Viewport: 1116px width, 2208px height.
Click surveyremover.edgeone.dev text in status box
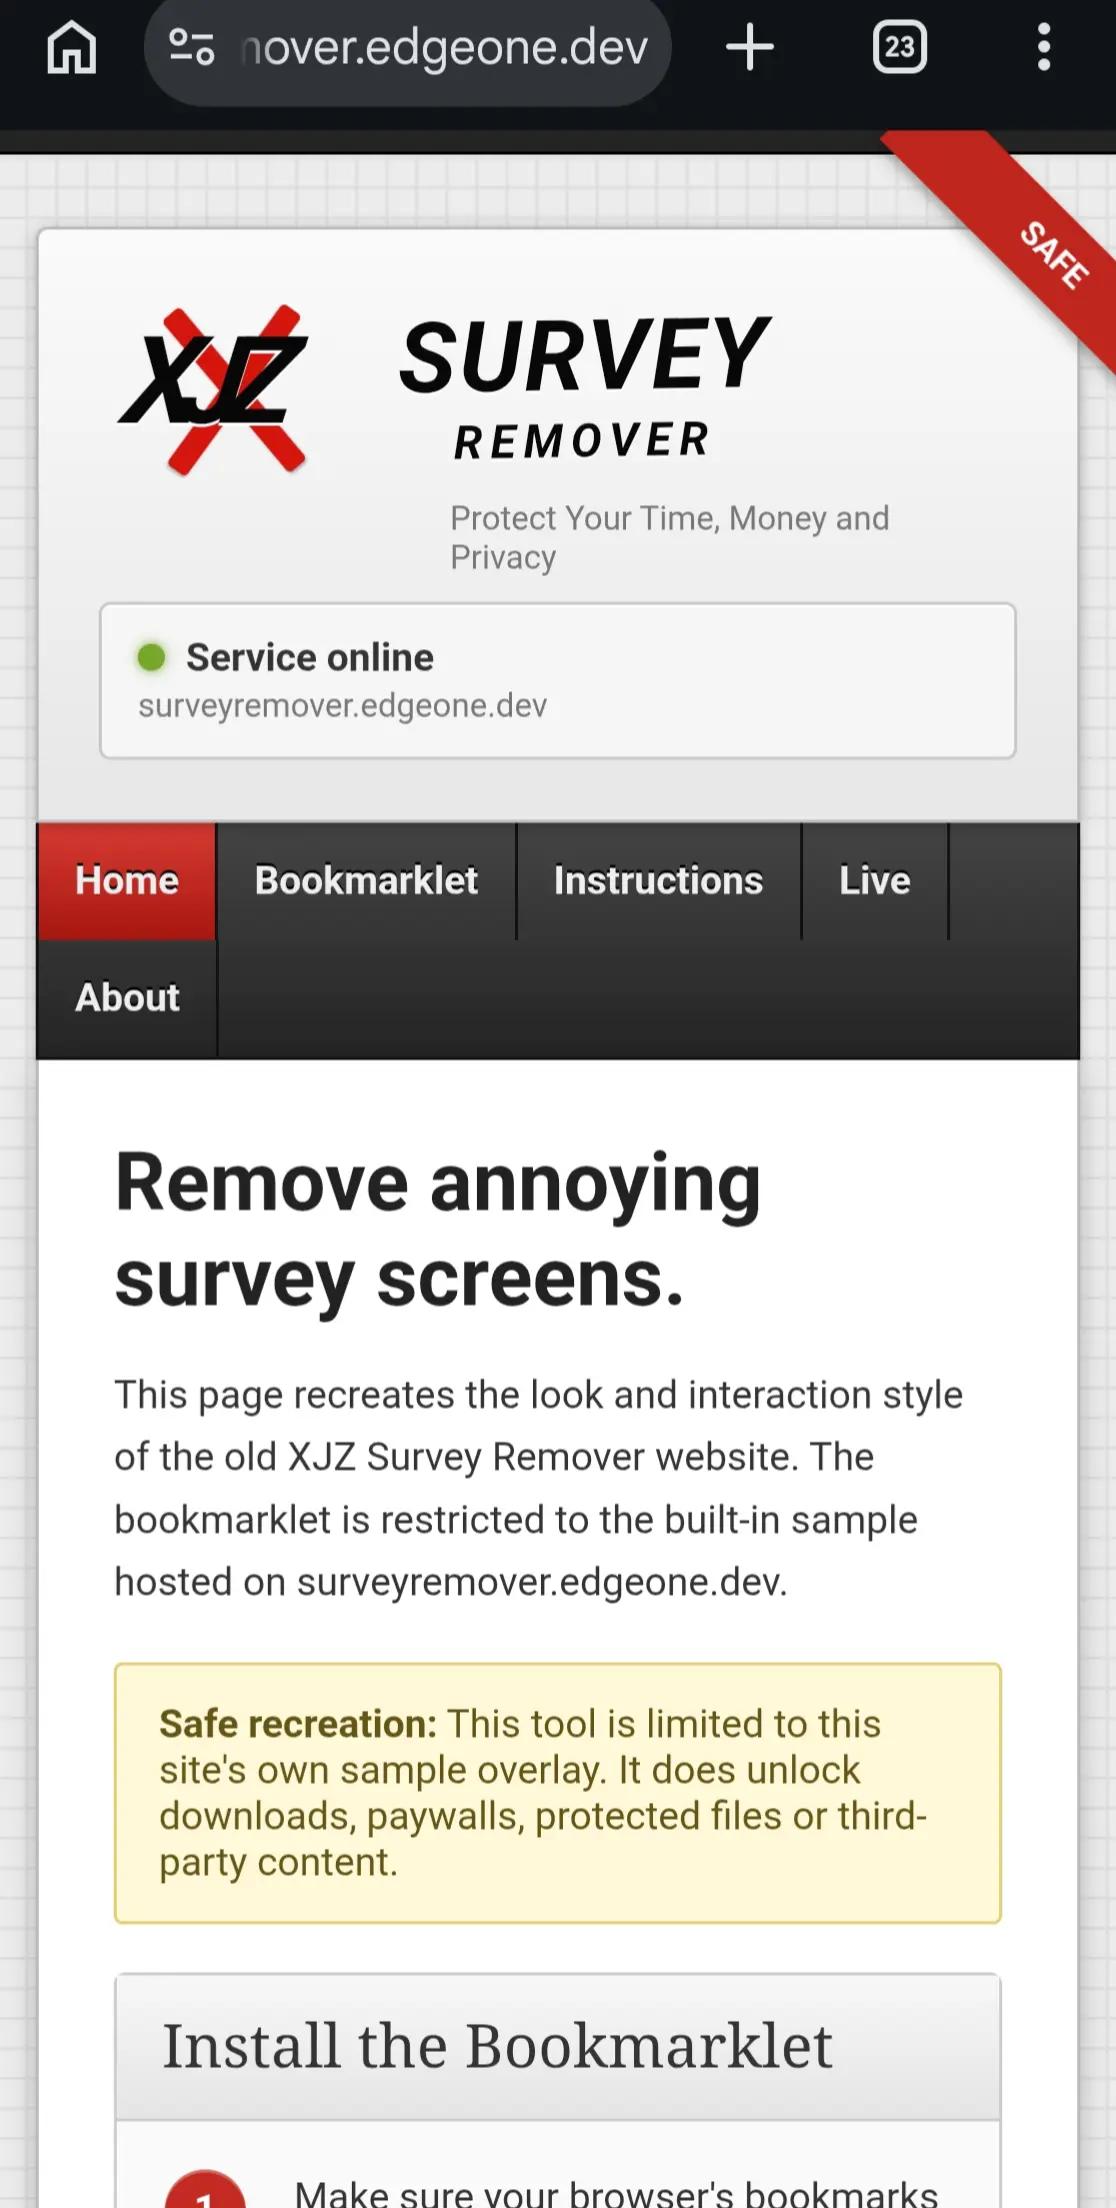(x=343, y=706)
